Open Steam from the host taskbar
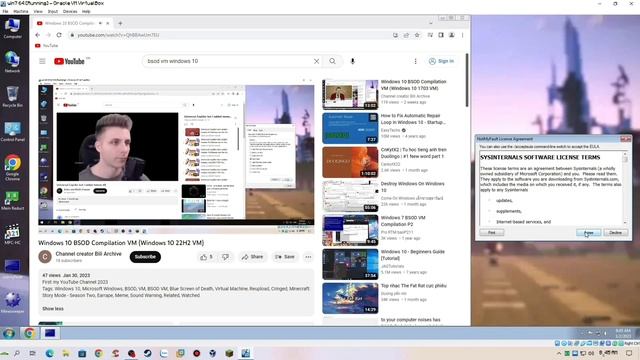The width and height of the screenshot is (640, 360). click(147, 353)
